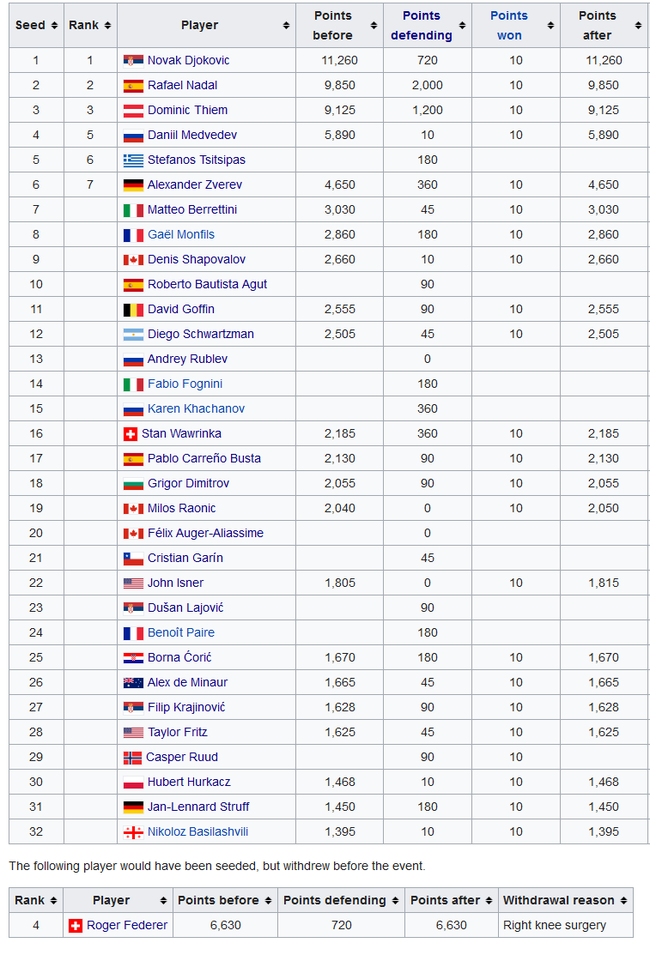Screen dimensions: 650x955
Task: Click Norway flag next to Casper Ruud
Action: (x=132, y=758)
